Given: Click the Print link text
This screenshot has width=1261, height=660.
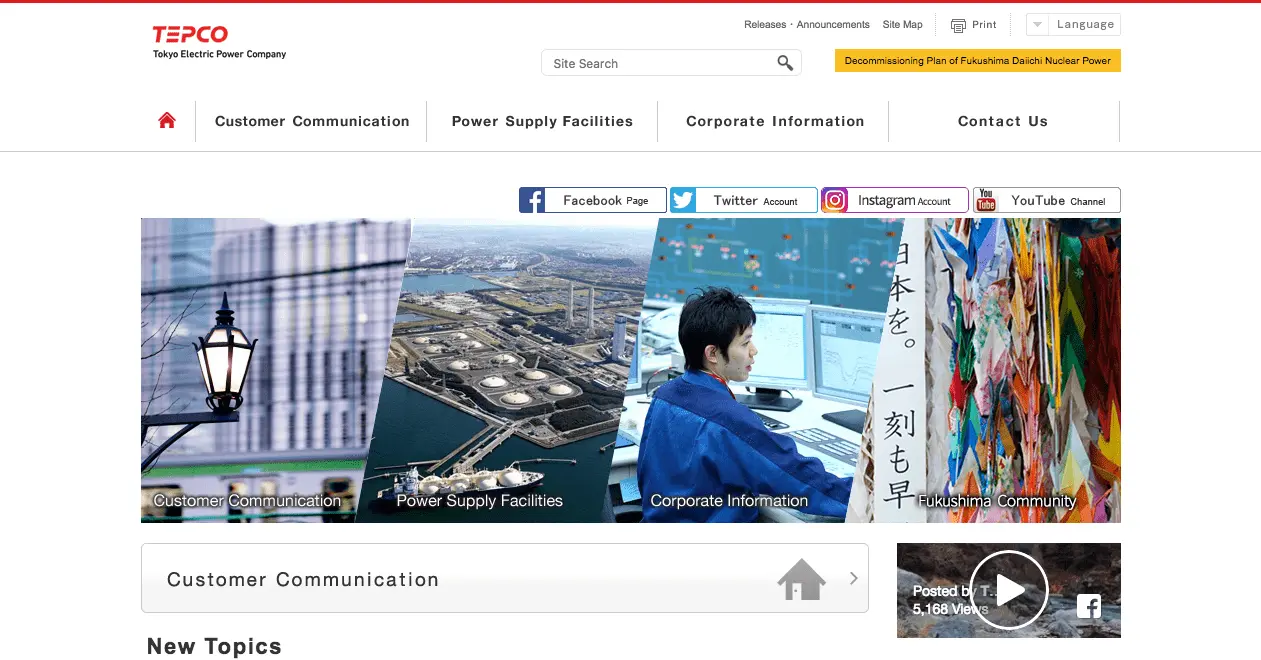Looking at the screenshot, I should pyautogui.click(x=984, y=25).
